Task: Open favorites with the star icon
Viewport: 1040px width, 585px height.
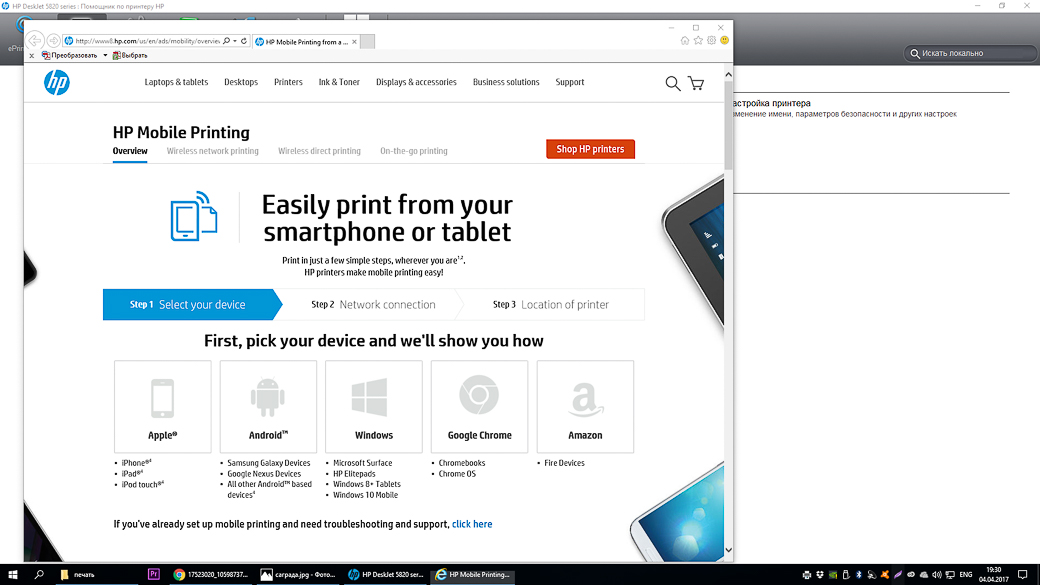Action: point(698,40)
